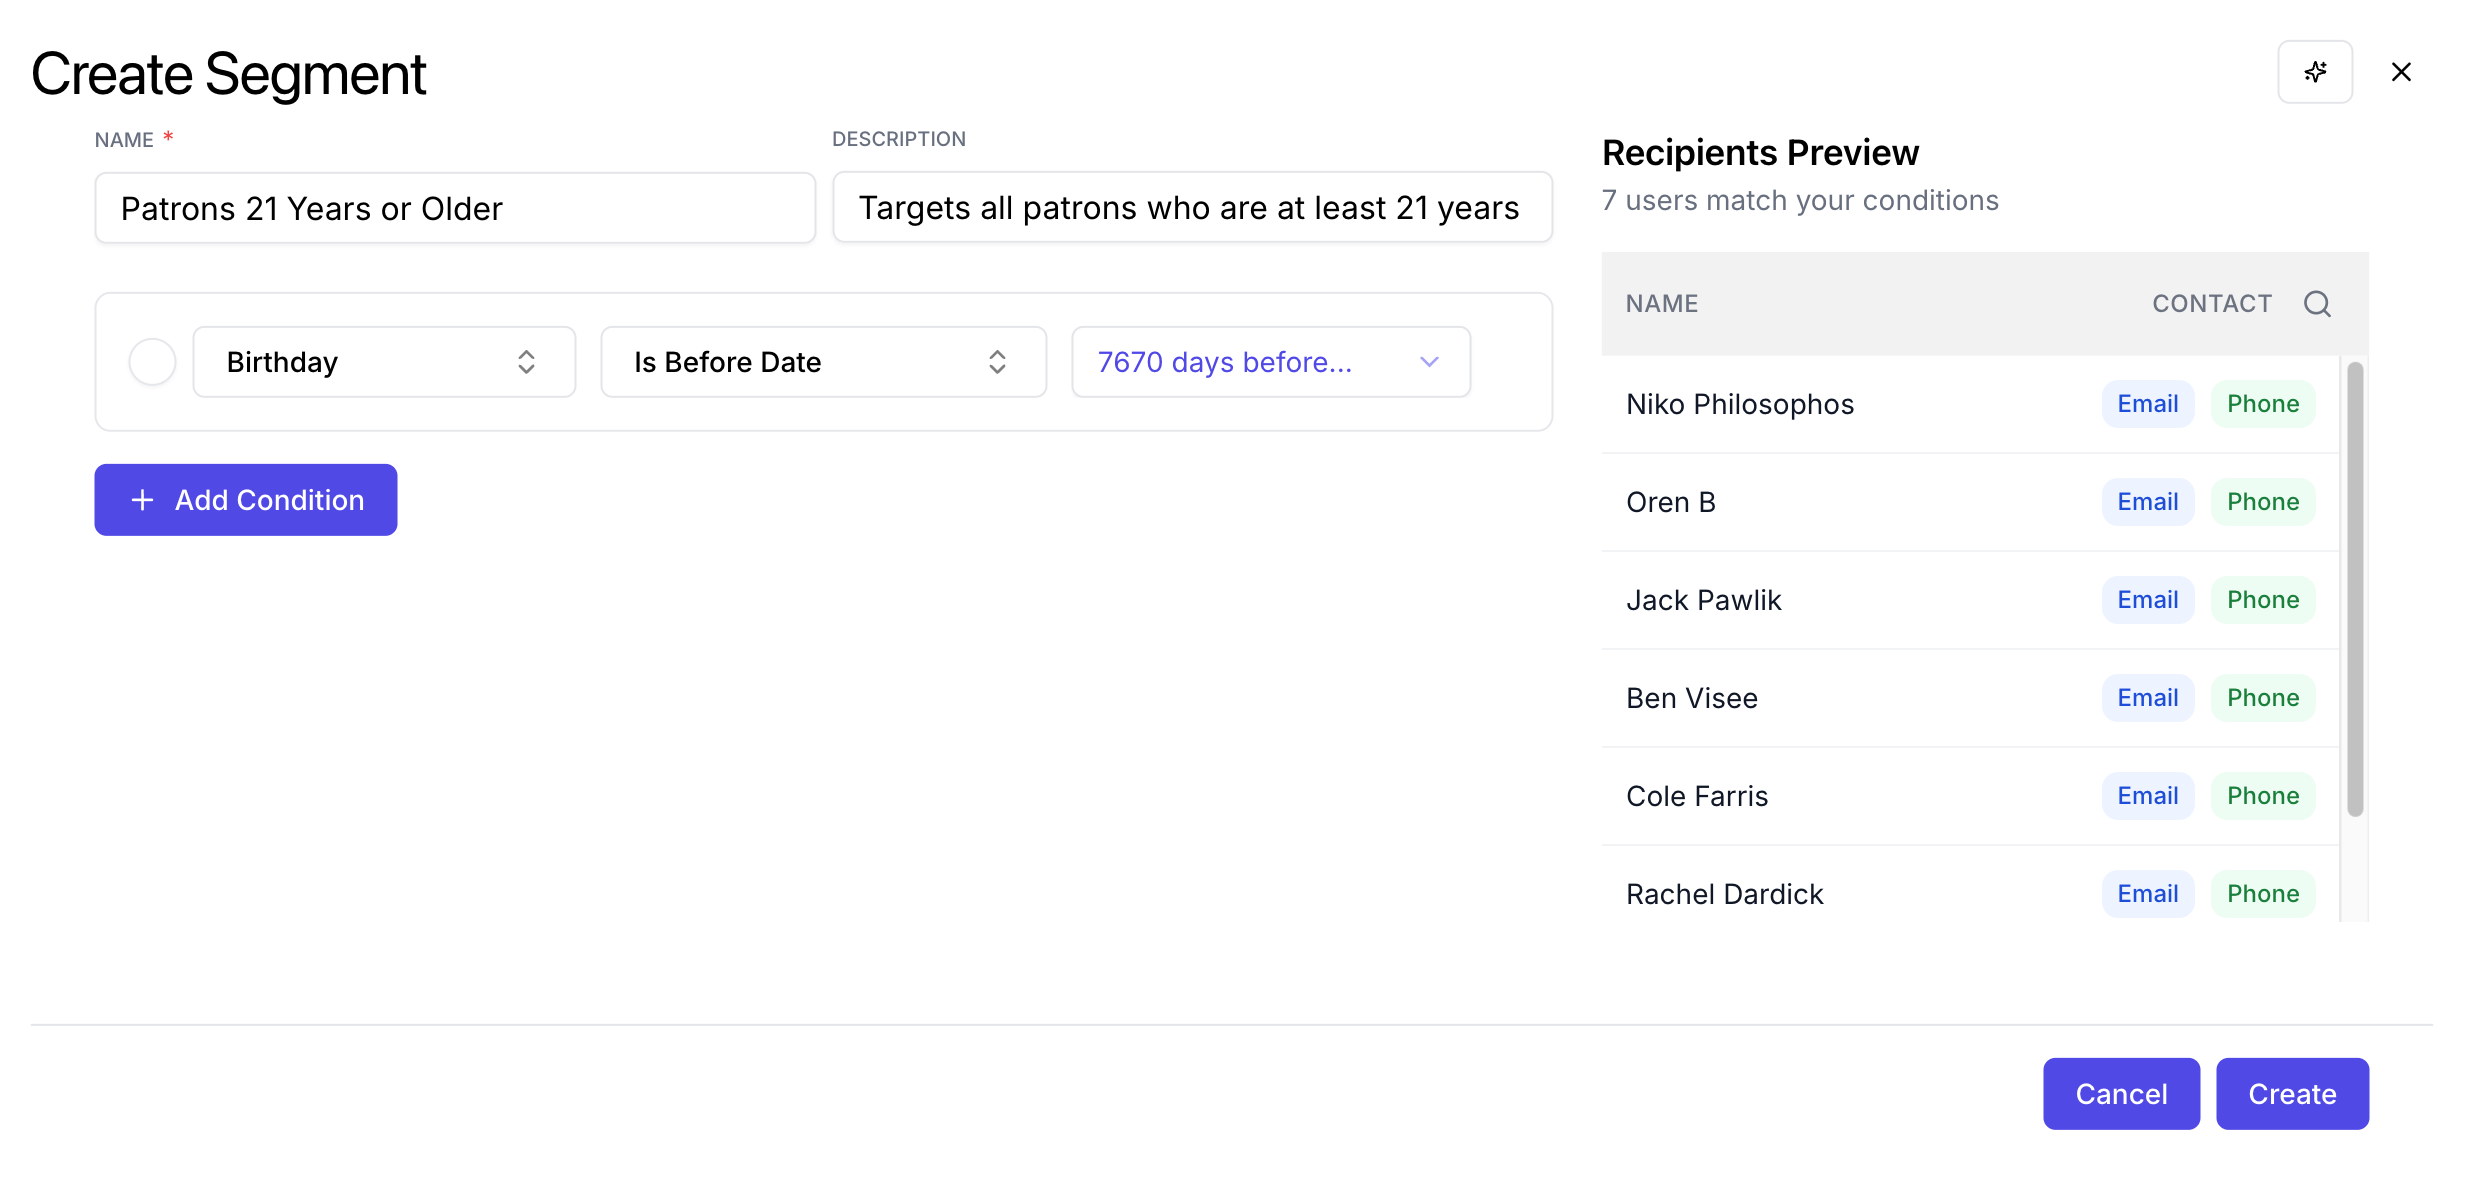This screenshot has width=2468, height=1190.
Task: Click the plus icon on Add Condition
Action: point(143,500)
